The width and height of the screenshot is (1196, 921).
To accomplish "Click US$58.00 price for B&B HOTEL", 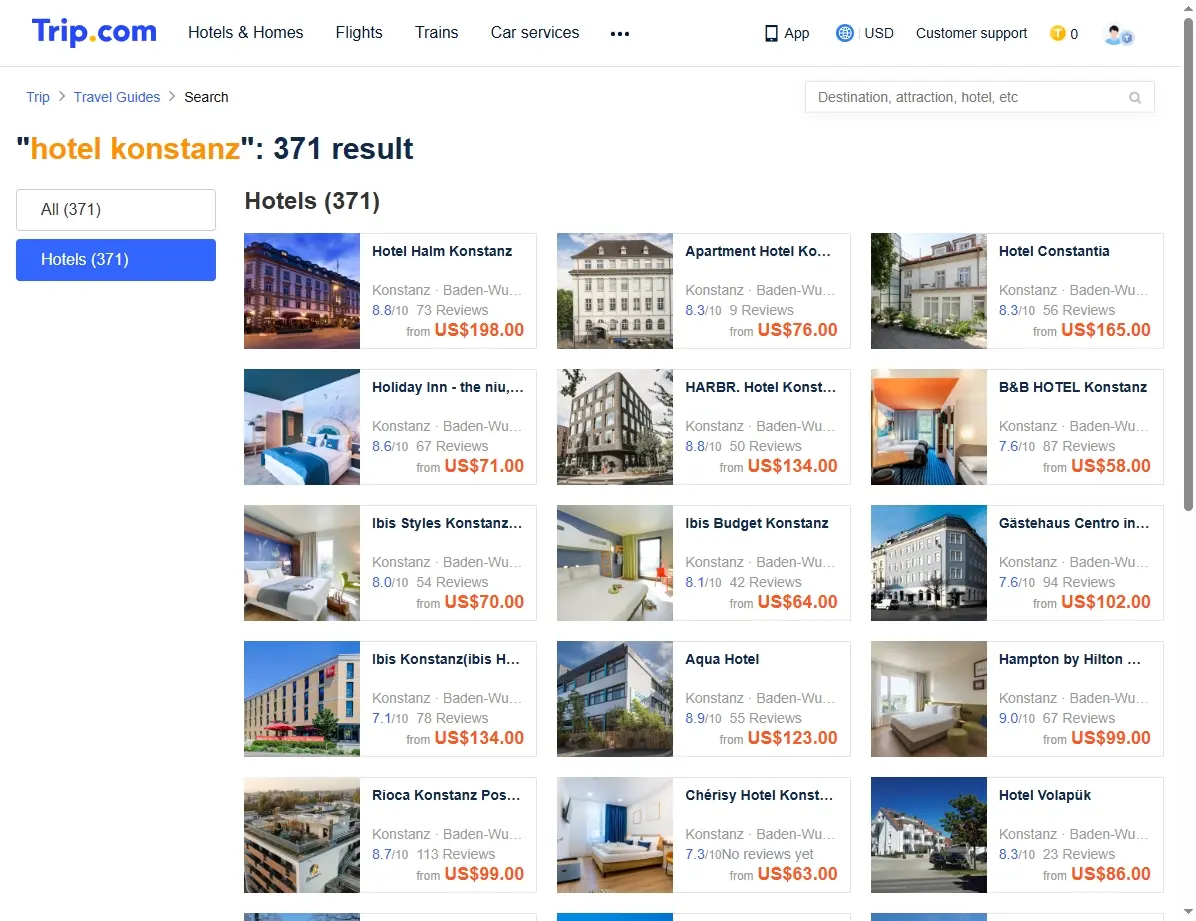I will tap(1111, 465).
